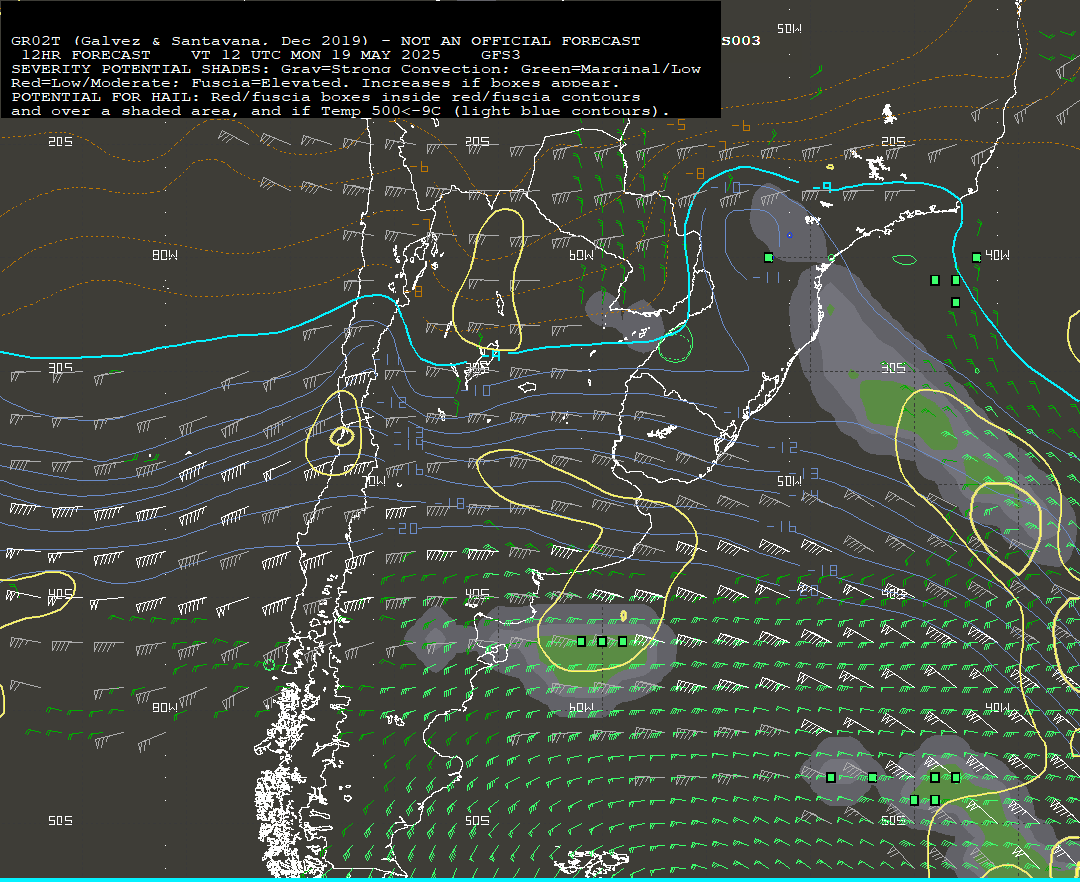Click the green circle contour near Uruguay border
This screenshot has height=882, width=1080.
(675, 343)
